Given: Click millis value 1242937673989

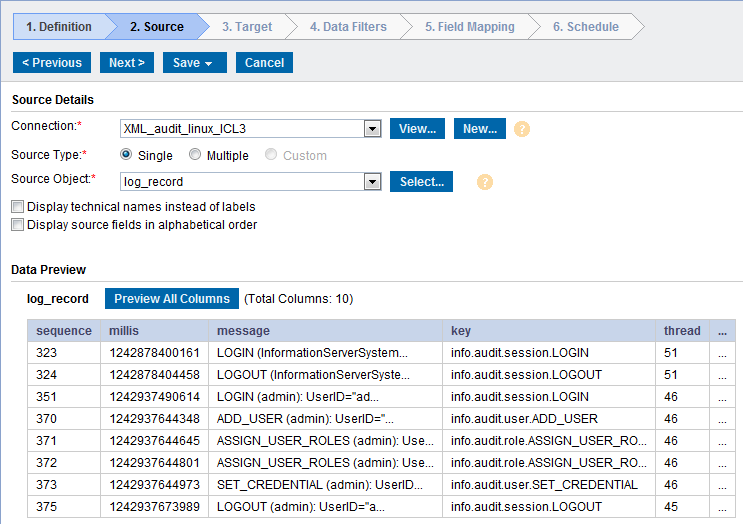Looking at the screenshot, I should coord(154,507).
